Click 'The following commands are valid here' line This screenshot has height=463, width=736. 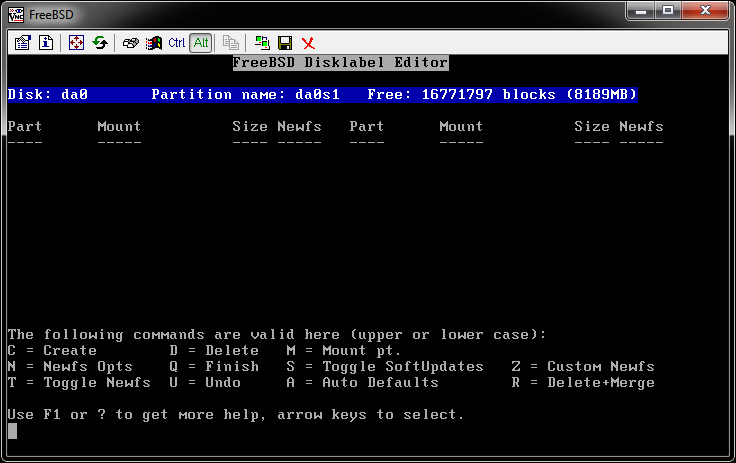click(x=277, y=335)
